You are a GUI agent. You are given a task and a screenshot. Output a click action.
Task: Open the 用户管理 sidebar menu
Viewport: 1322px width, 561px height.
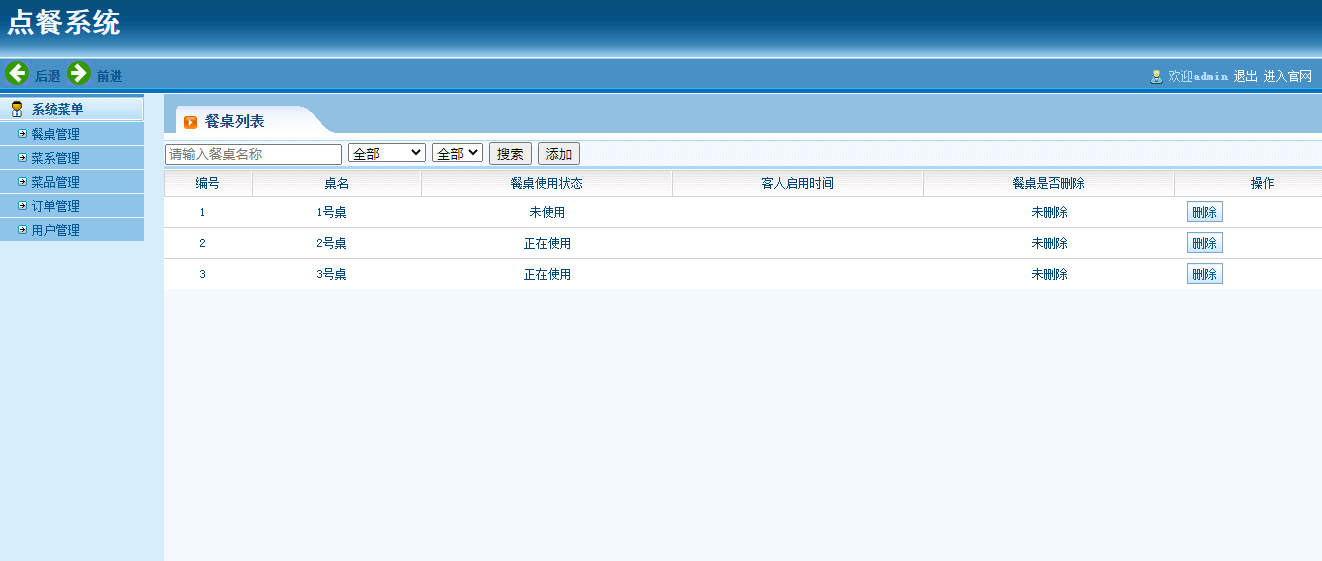[x=55, y=230]
